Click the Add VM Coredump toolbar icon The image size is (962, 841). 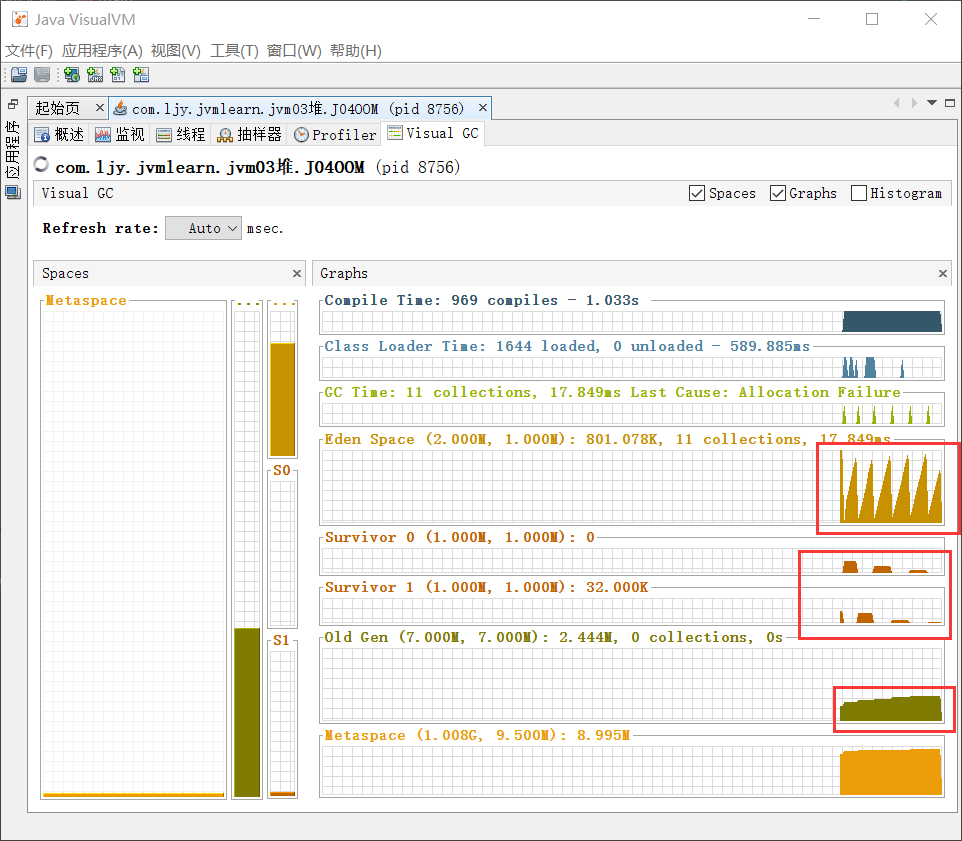[118, 75]
